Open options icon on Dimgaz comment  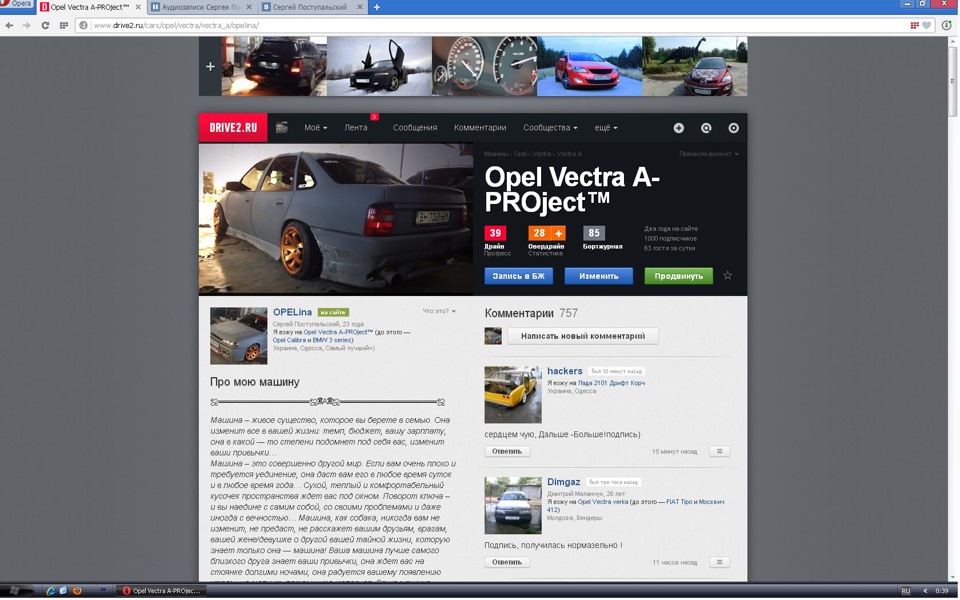tap(719, 562)
